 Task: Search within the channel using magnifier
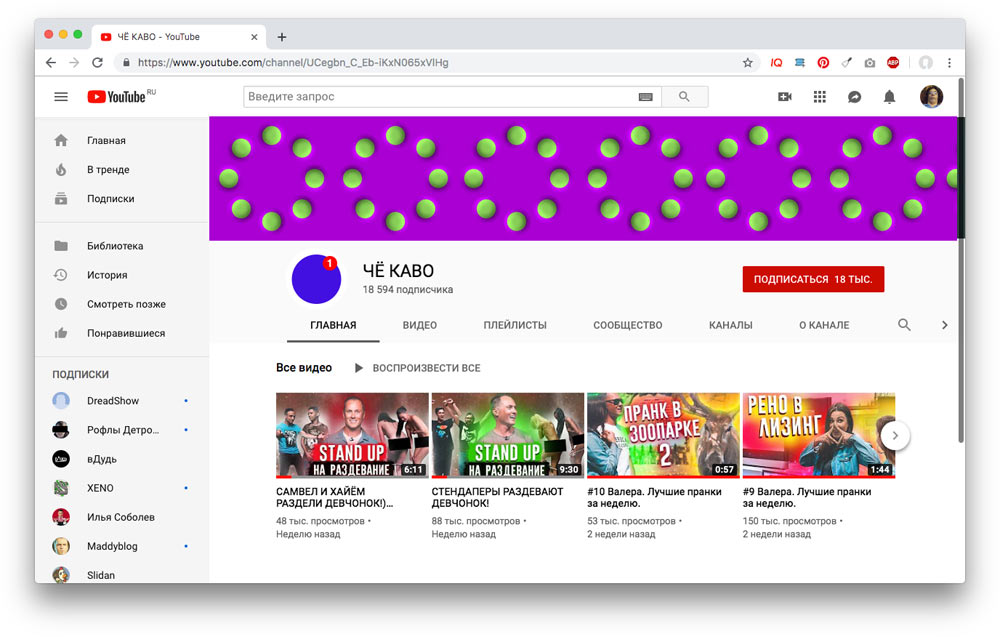click(904, 325)
